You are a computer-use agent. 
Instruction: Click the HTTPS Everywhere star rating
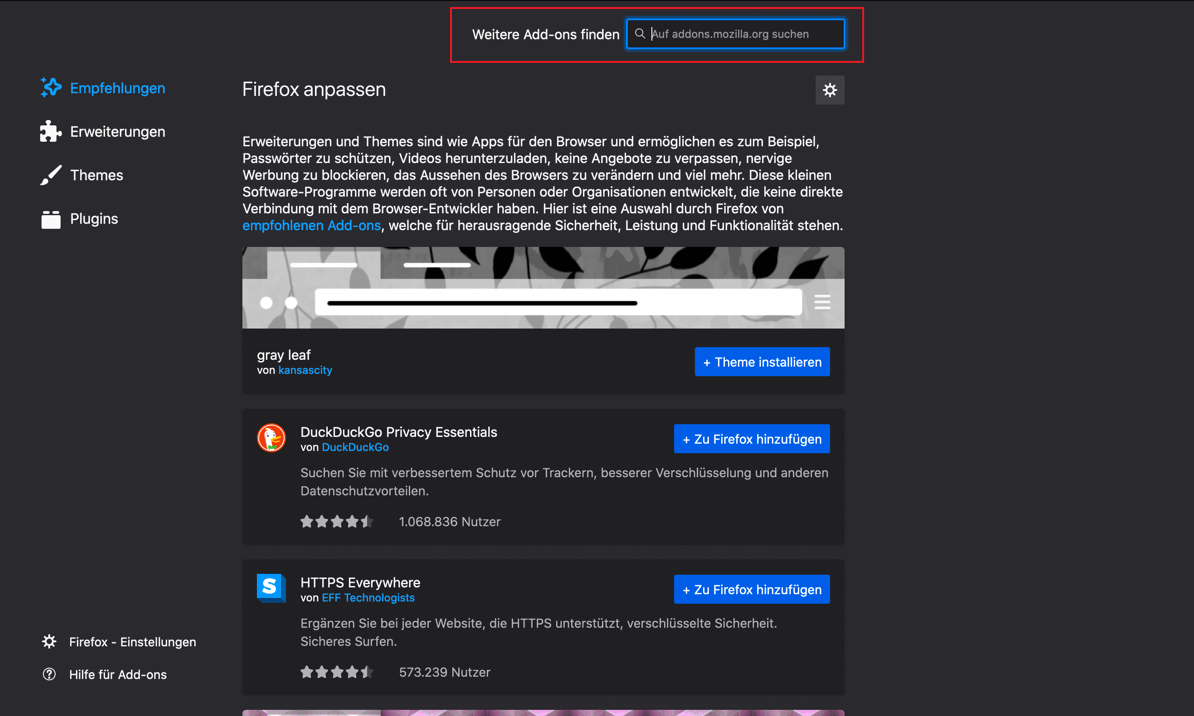pos(337,672)
